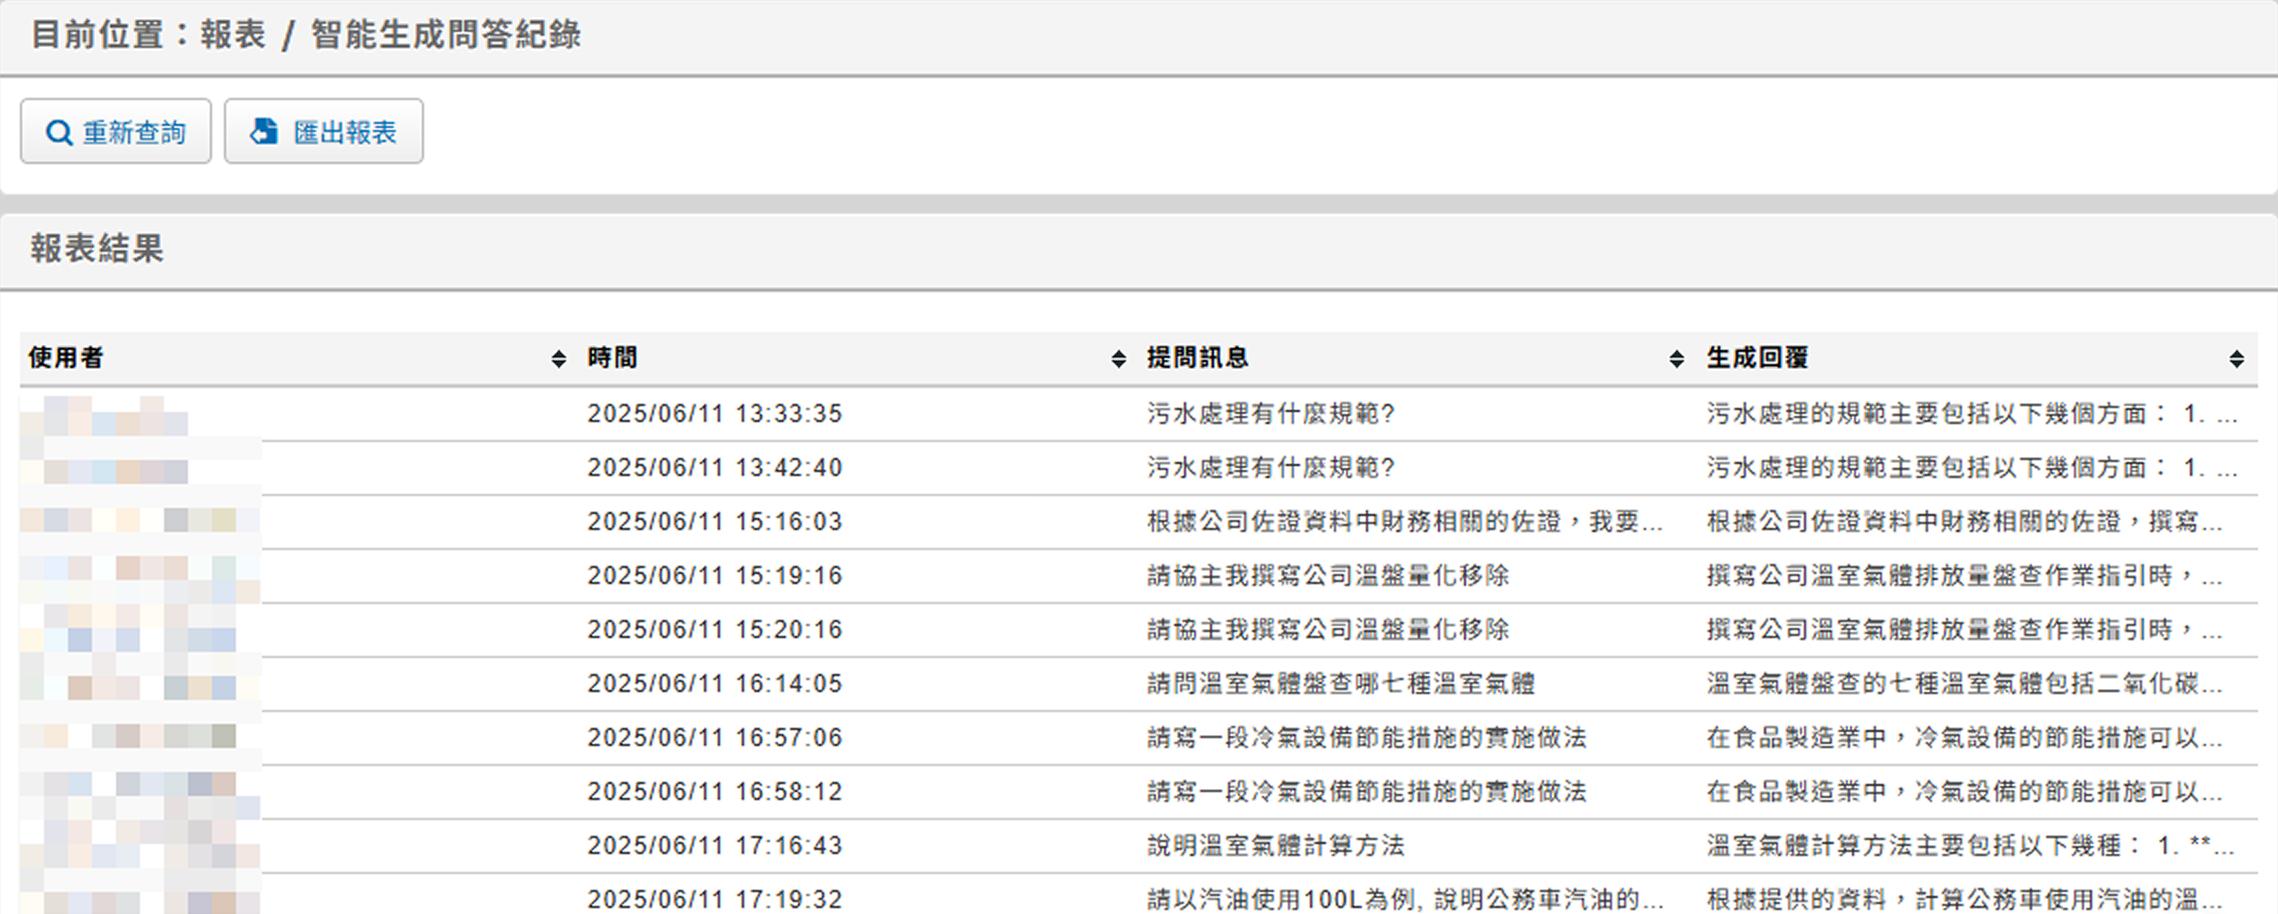Click the question 請問溫室氣體盤查哪七種溫室氣體

[x=1340, y=684]
